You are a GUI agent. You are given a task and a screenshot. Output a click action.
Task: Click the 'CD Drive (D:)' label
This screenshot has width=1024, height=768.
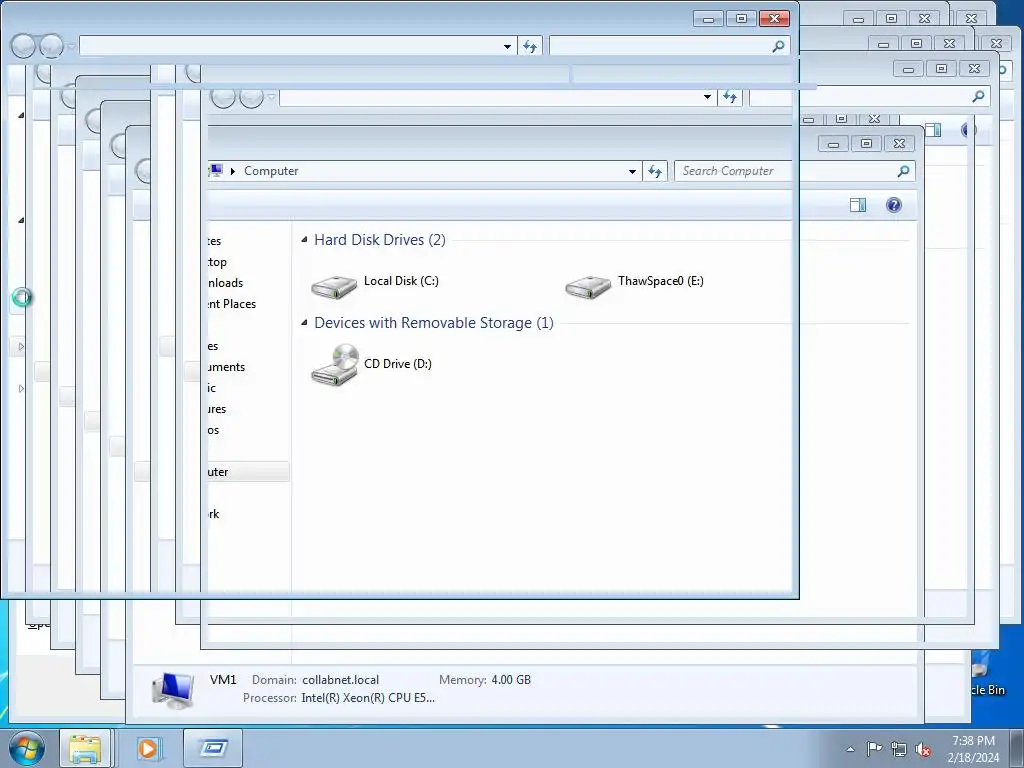[398, 364]
